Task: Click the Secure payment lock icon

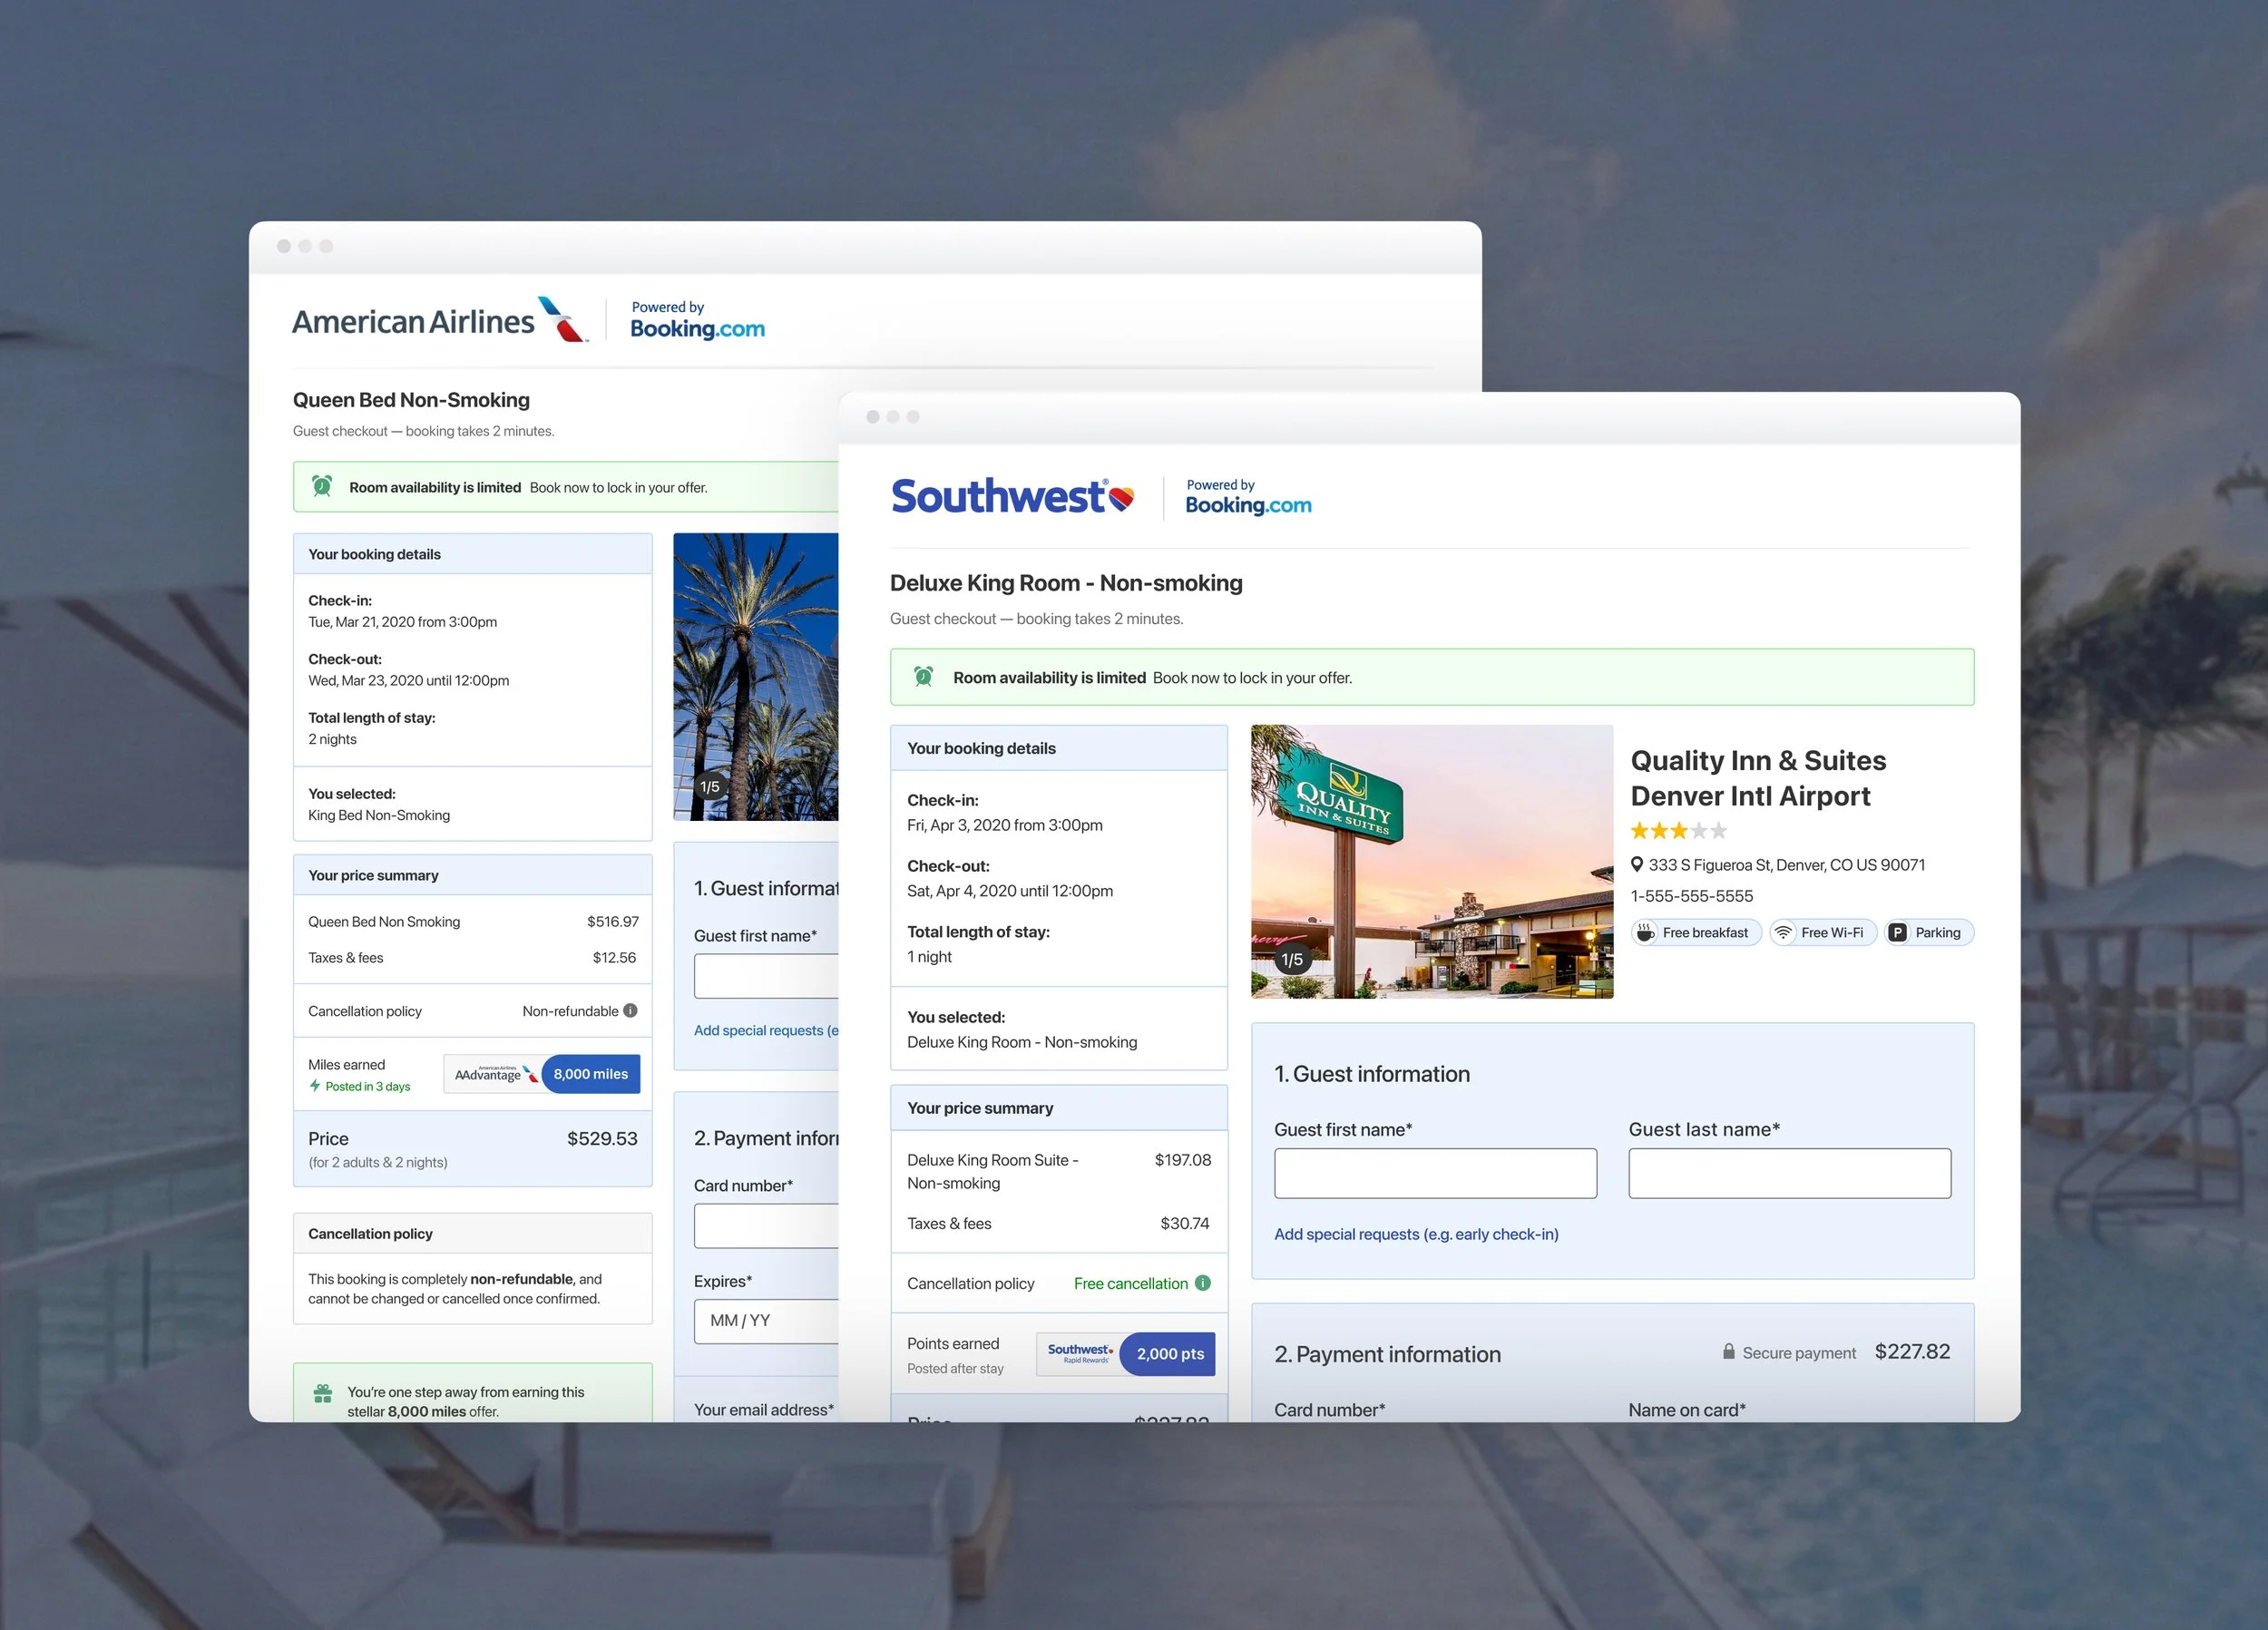Action: pyautogui.click(x=1729, y=1351)
